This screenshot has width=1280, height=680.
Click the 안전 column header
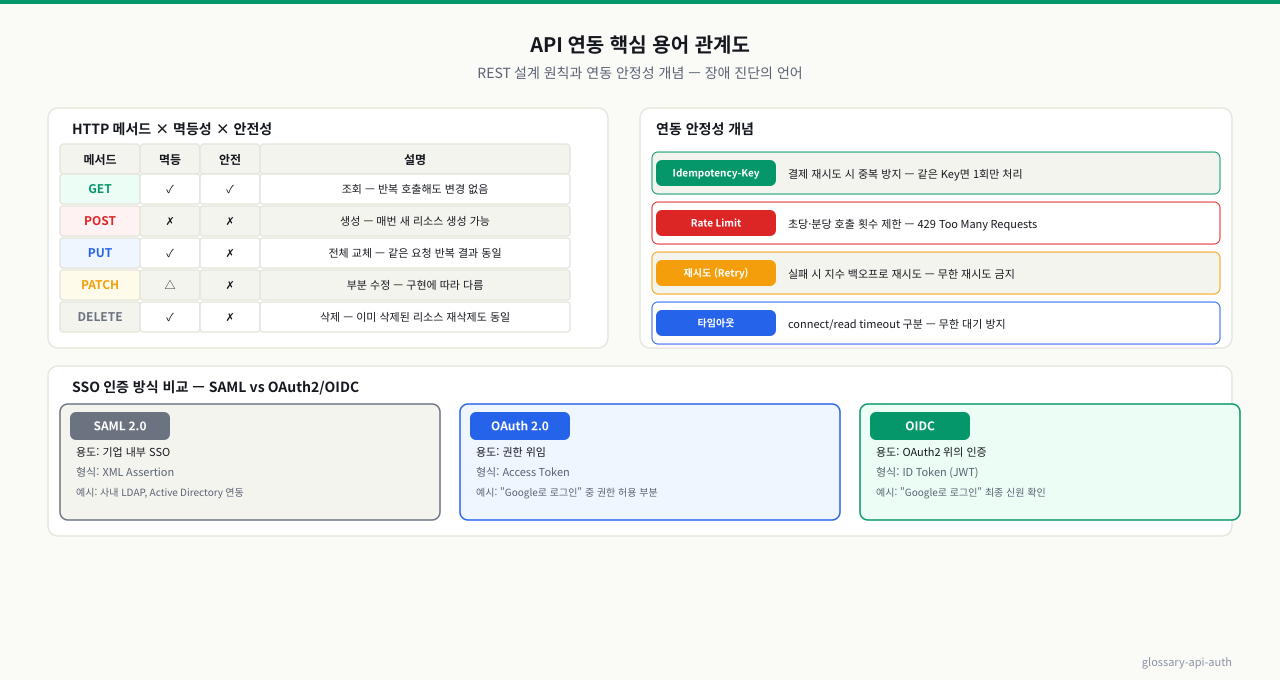(230, 159)
